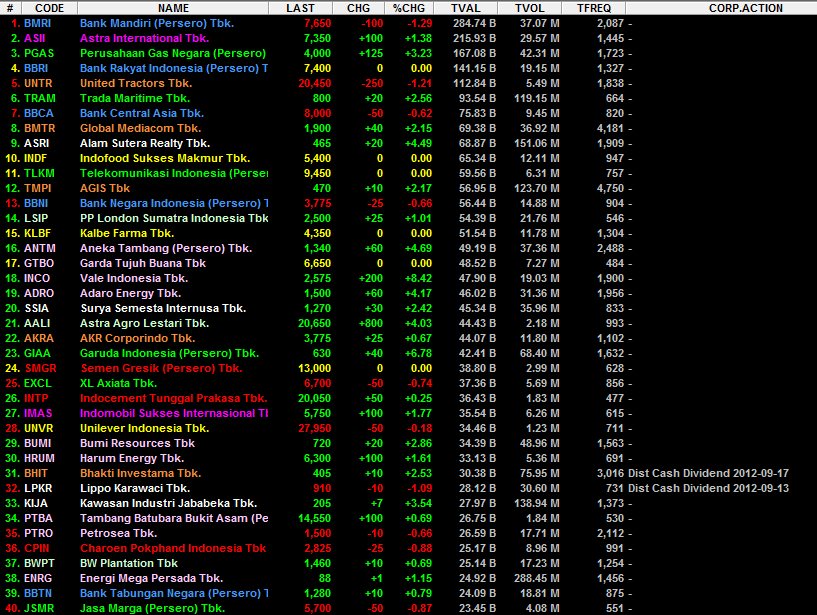
Task: Click the name AKR Corporindo Tbk.
Action: 138,339
